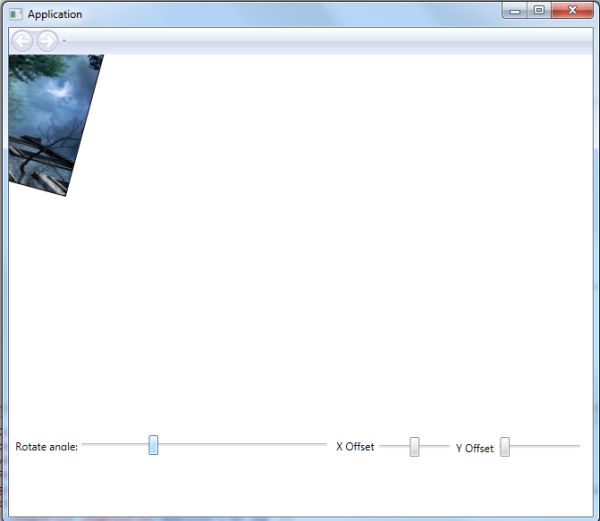Minimize the Application window
The image size is (600, 521).
(x=515, y=10)
